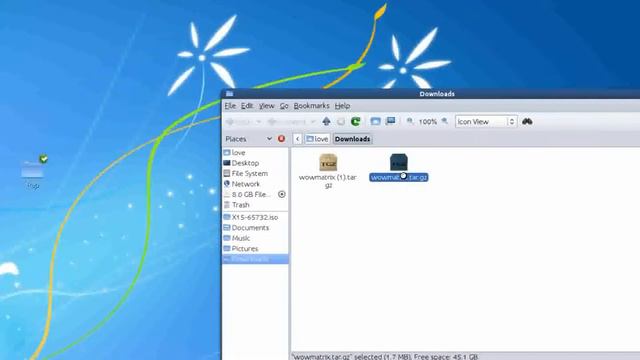Image resolution: width=640 pixels, height=360 pixels.
Task: Open the Places sidebar selector
Action: [249, 139]
